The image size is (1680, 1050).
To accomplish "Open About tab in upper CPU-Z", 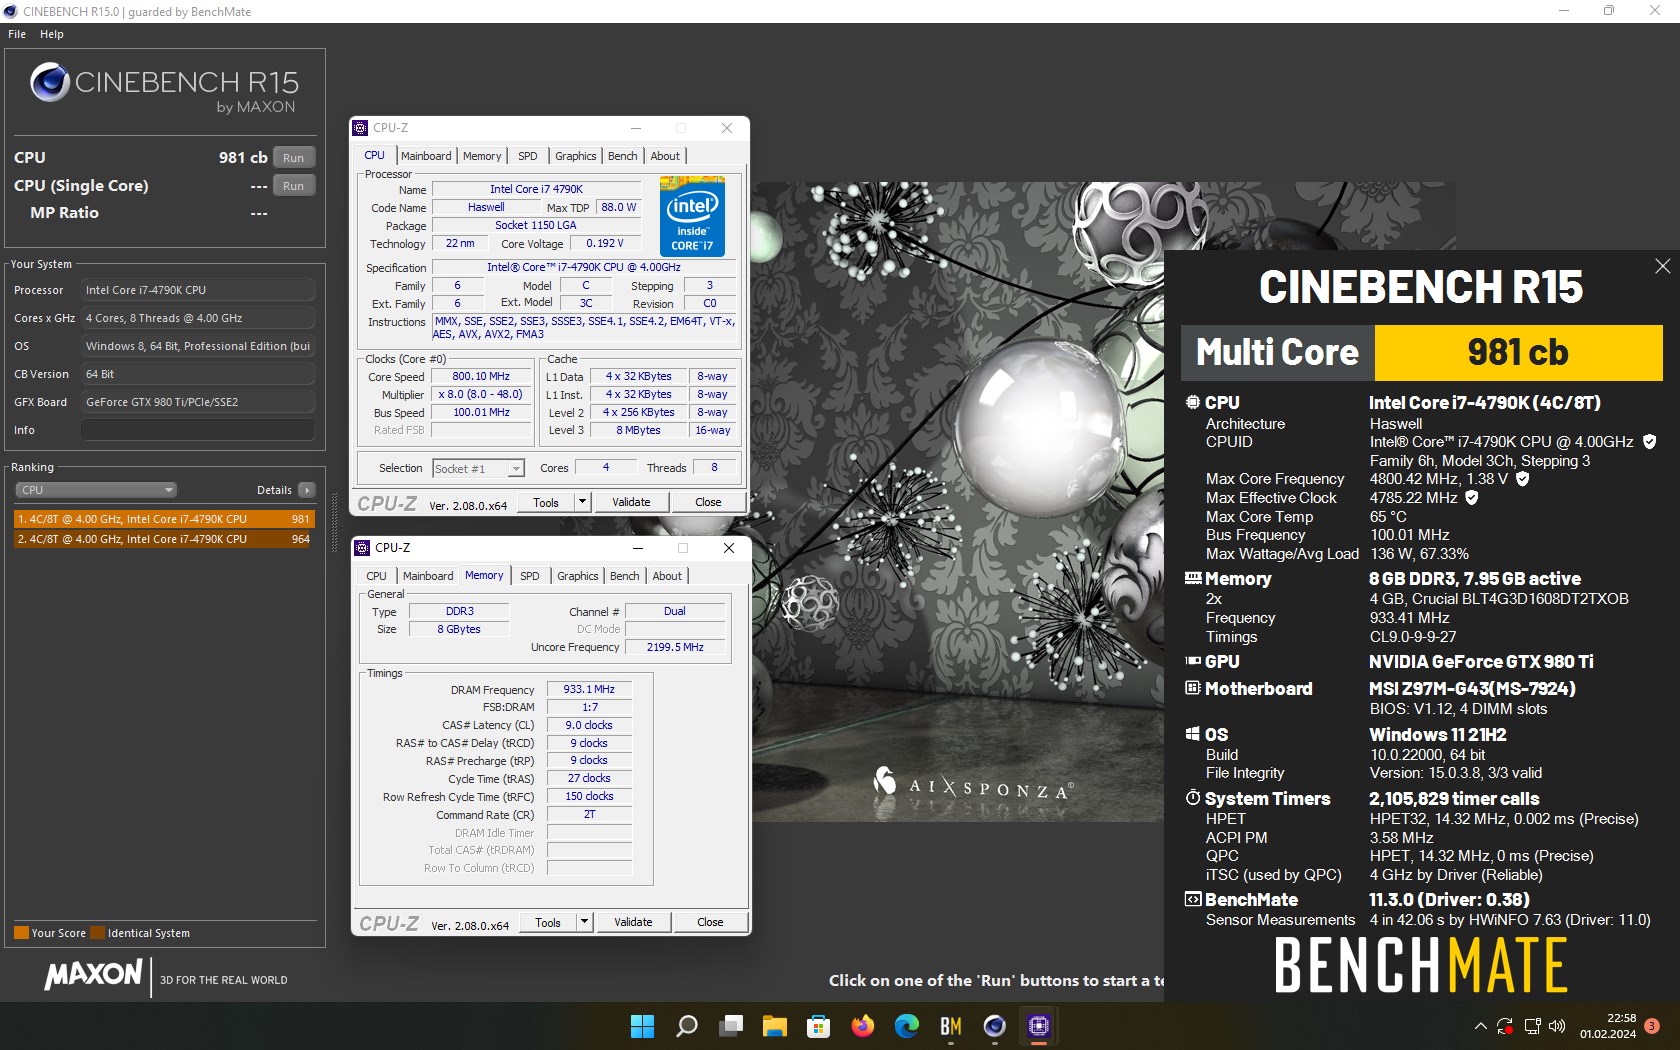I will click(x=665, y=156).
